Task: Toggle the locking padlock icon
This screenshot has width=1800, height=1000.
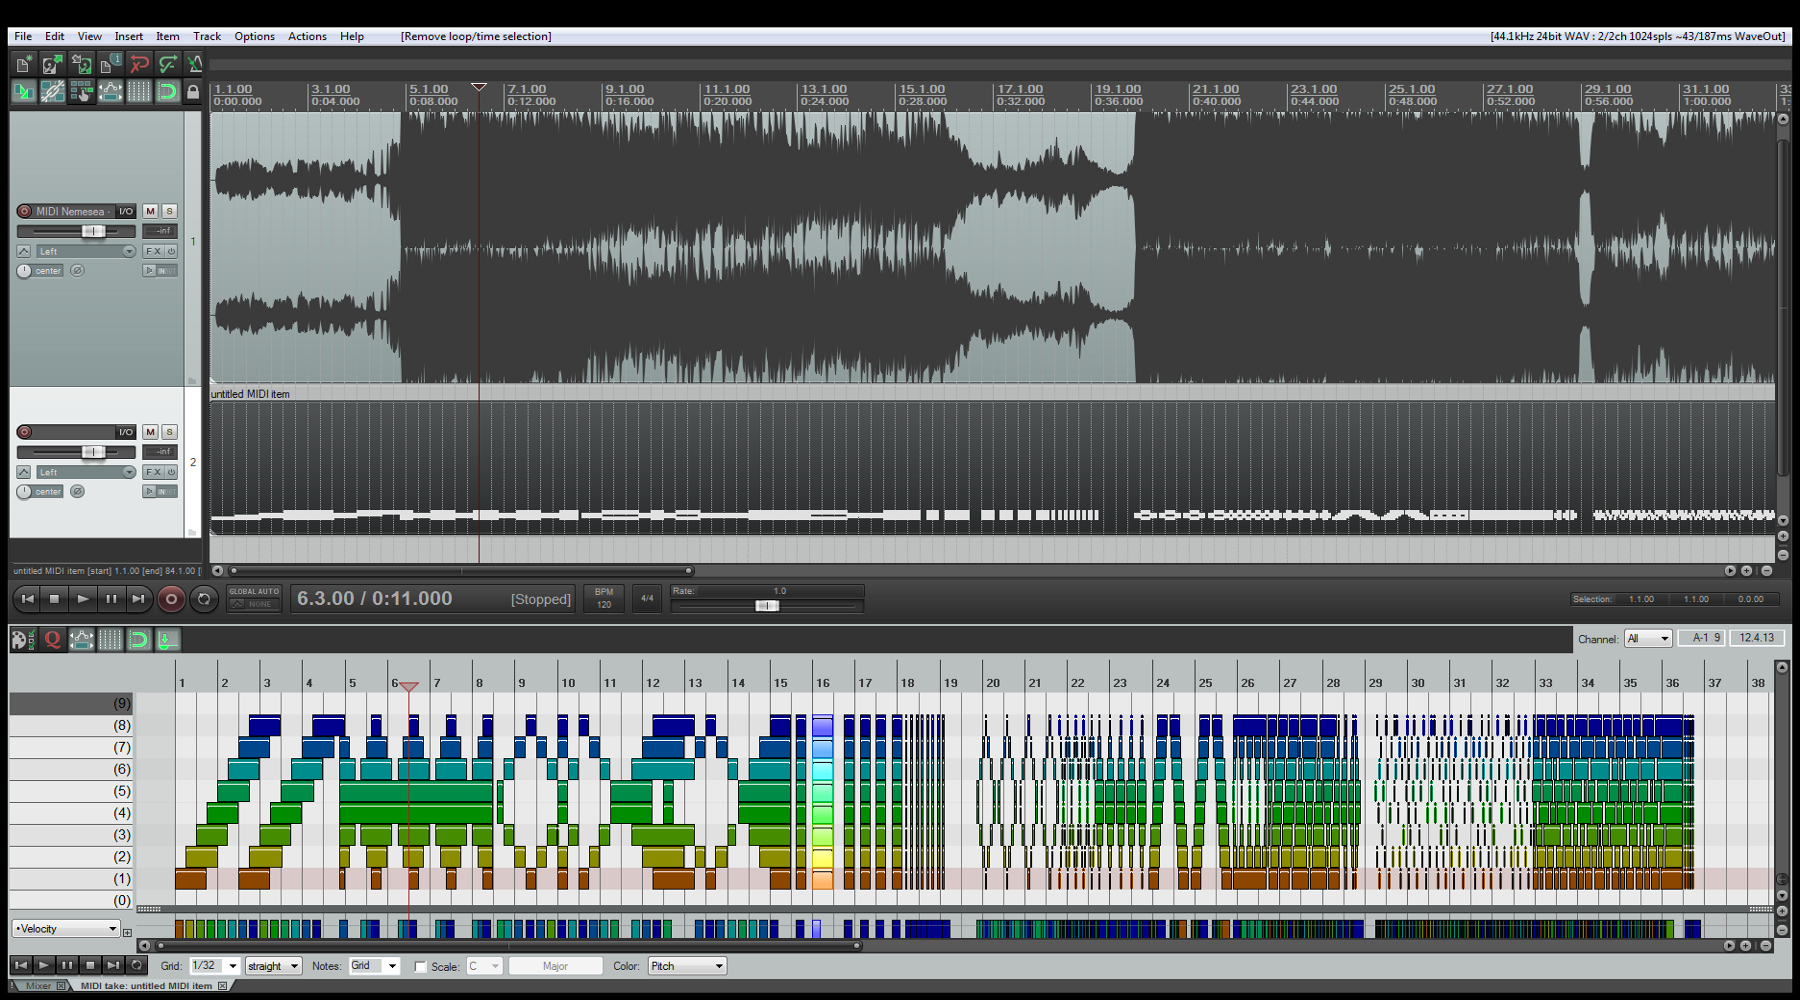Action: 194,92
